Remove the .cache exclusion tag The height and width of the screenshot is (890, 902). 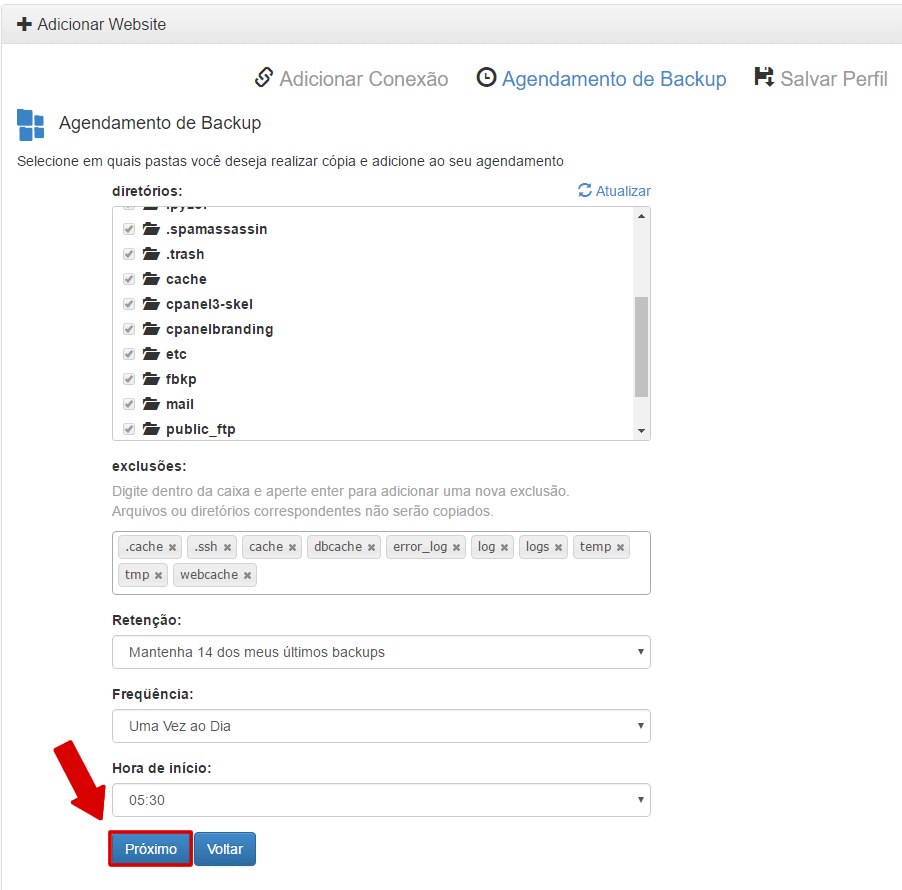pyautogui.click(x=172, y=548)
